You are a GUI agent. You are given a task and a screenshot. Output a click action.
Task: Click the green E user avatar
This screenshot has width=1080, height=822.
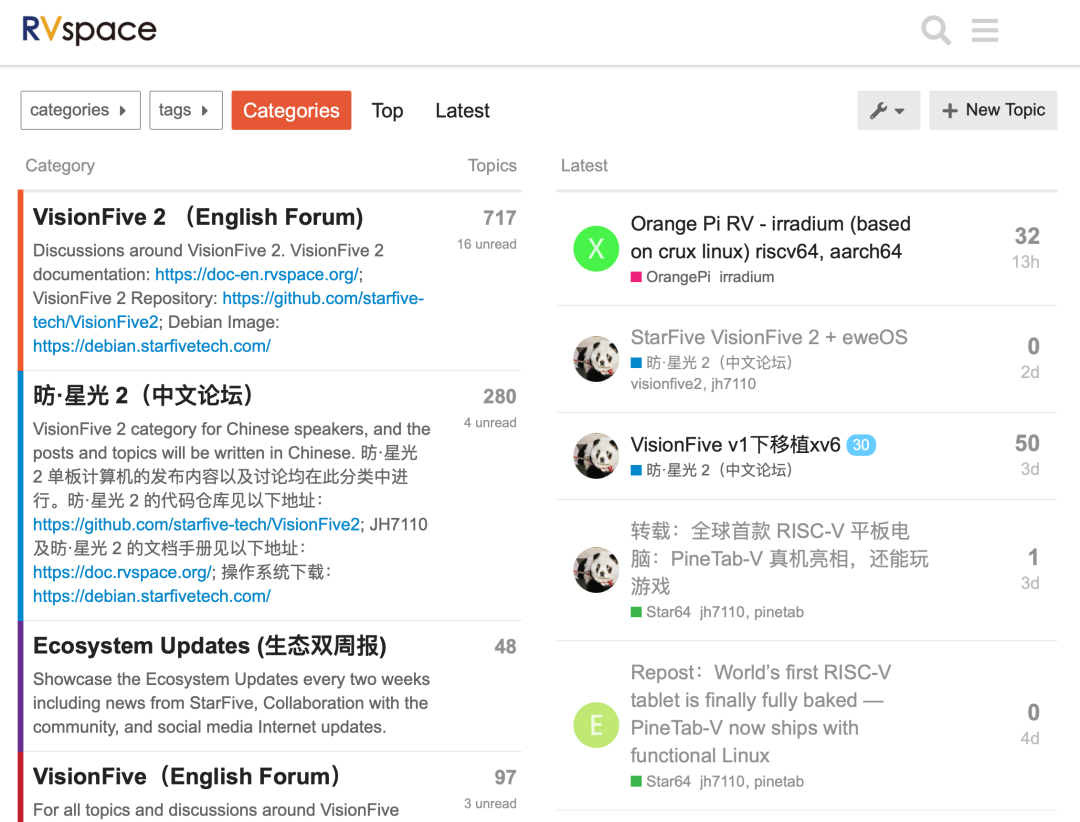click(x=596, y=725)
